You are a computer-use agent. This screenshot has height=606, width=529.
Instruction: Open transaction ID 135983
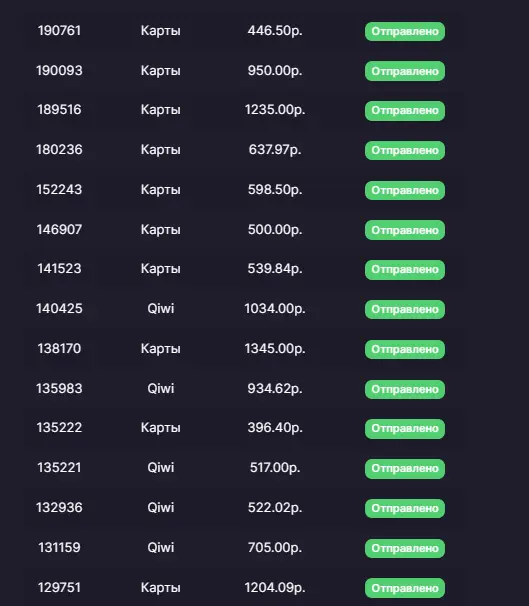pos(59,388)
